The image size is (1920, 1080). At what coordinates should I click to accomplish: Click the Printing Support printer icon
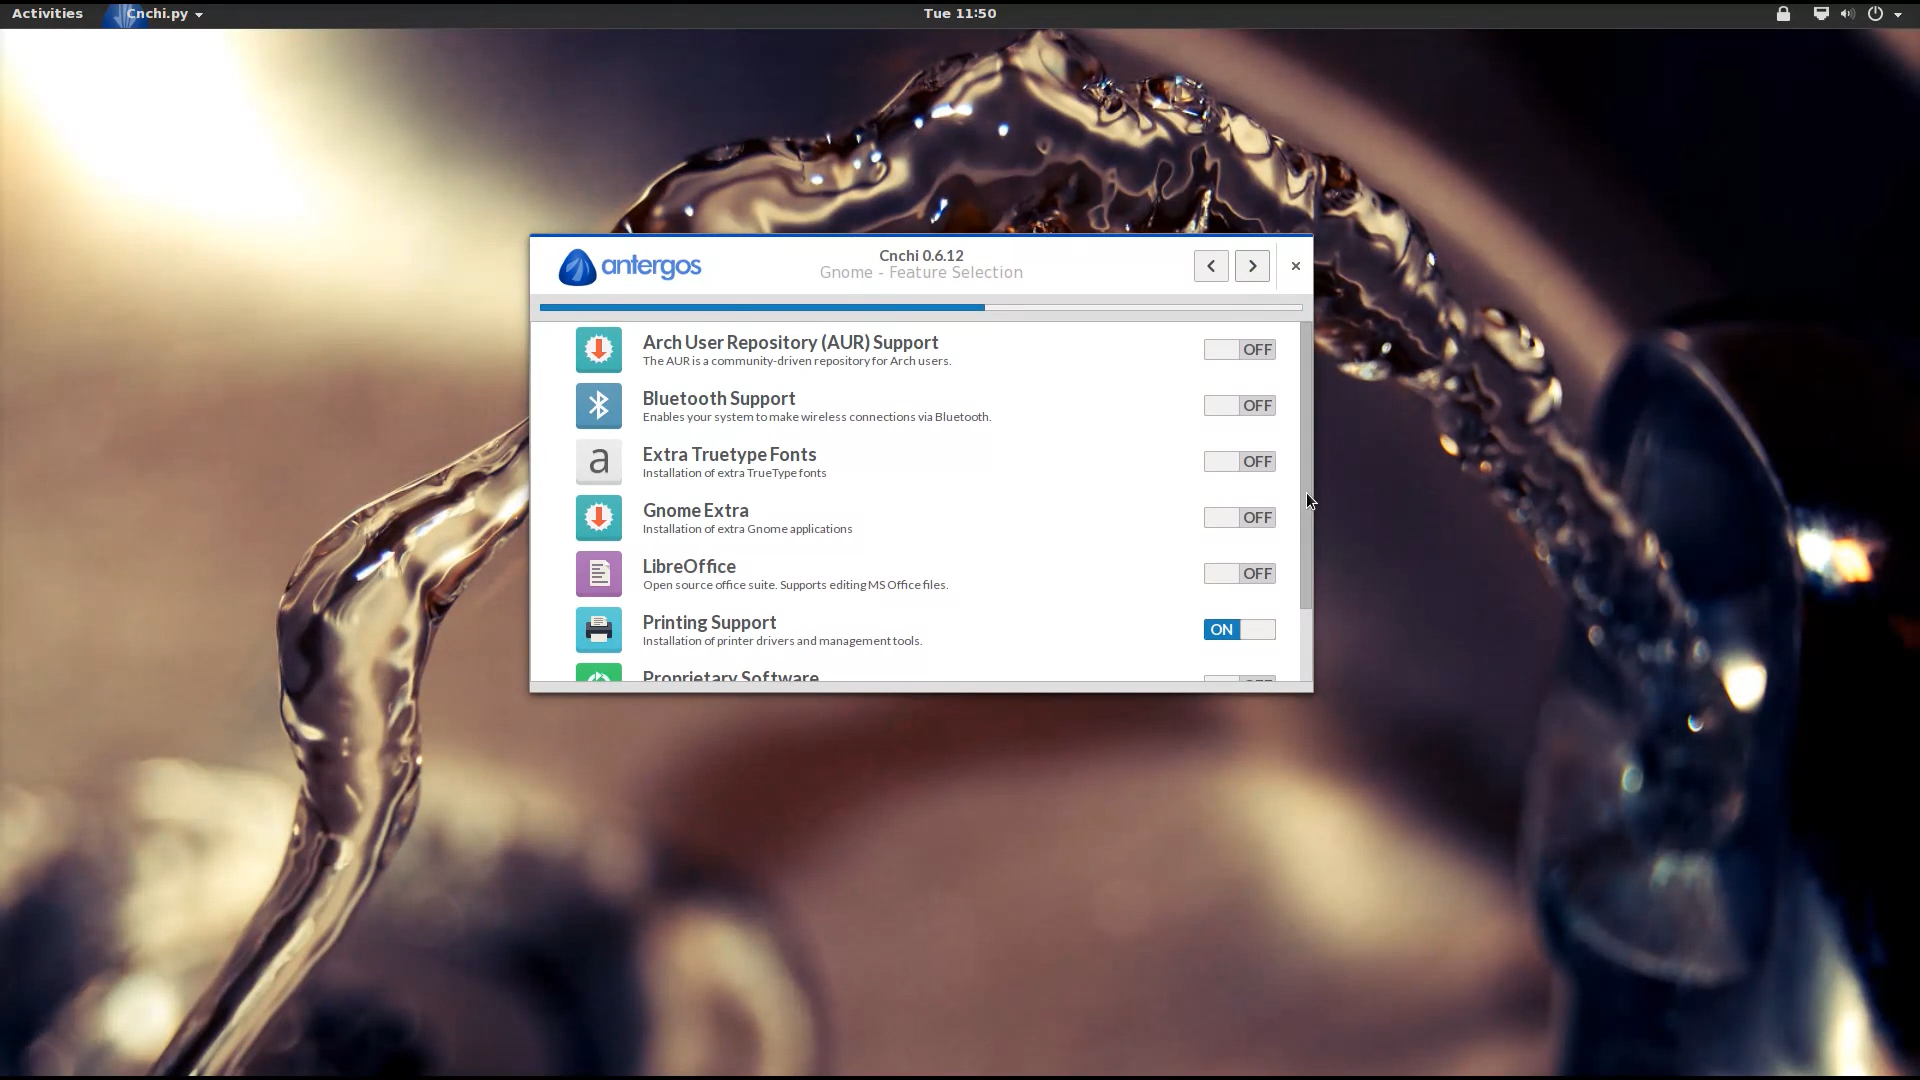598,630
